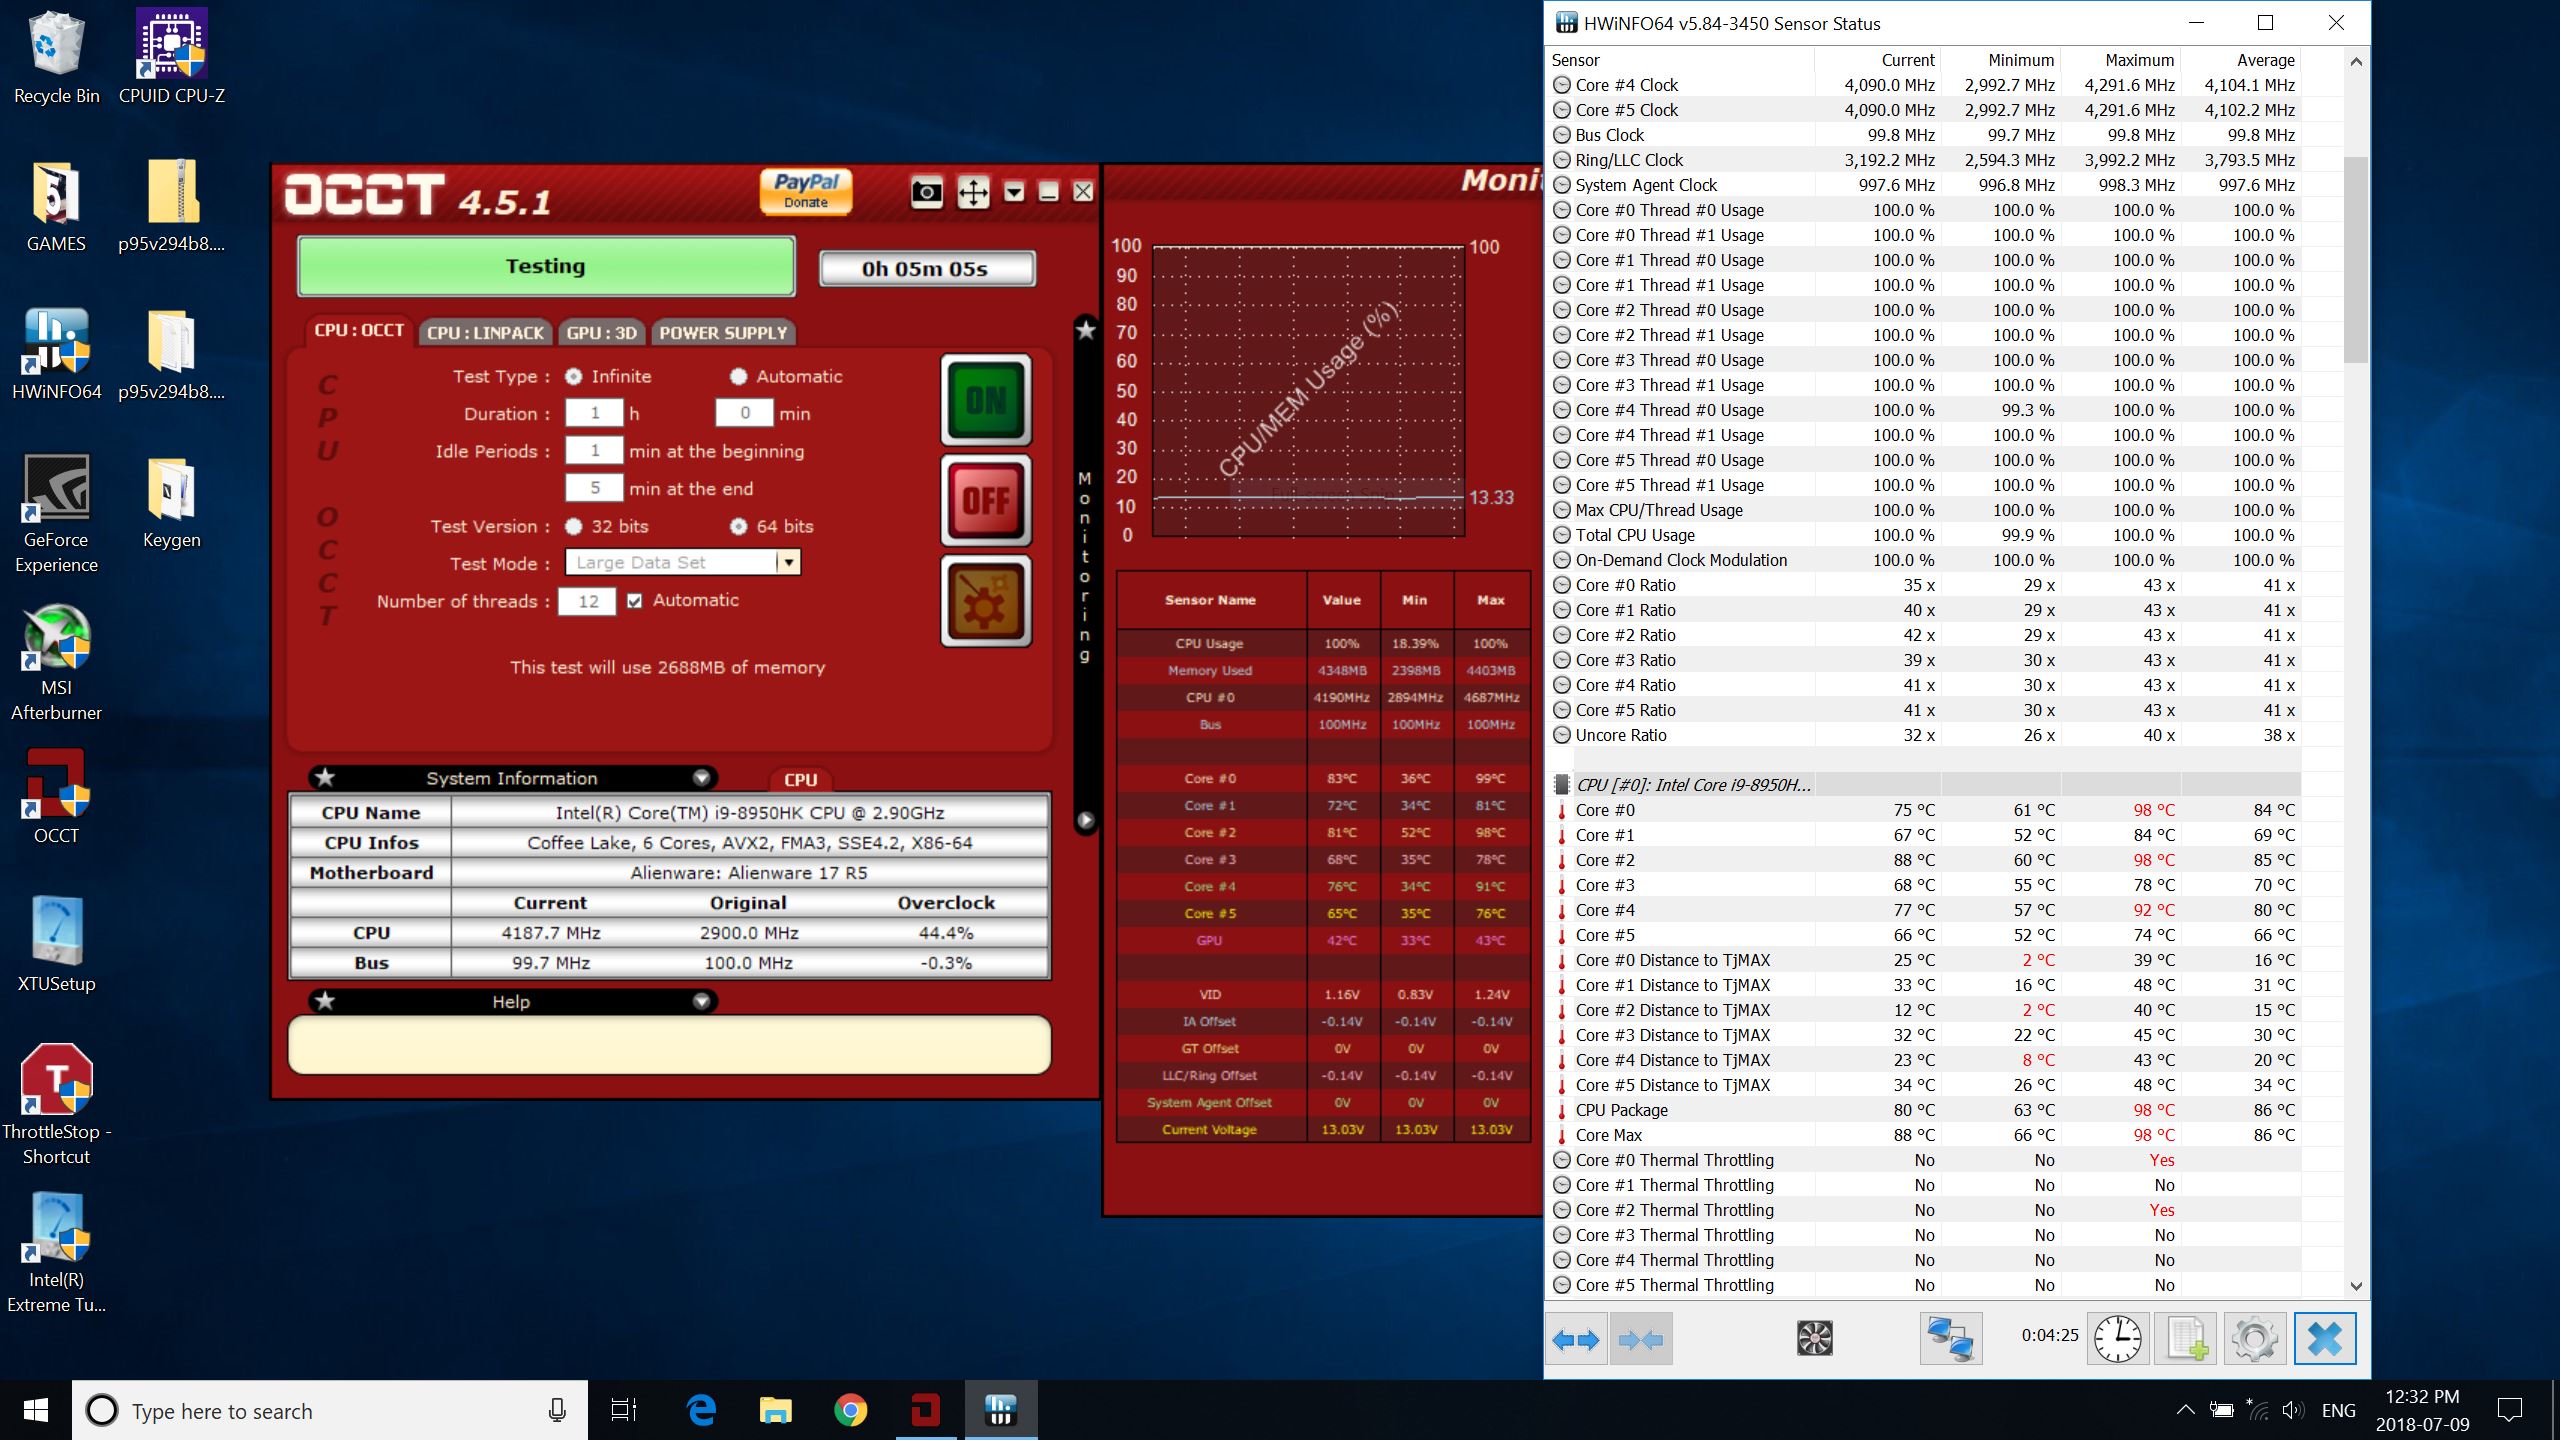The height and width of the screenshot is (1440, 2560).
Task: Click the PayPal Donate button
Action: pos(806,191)
